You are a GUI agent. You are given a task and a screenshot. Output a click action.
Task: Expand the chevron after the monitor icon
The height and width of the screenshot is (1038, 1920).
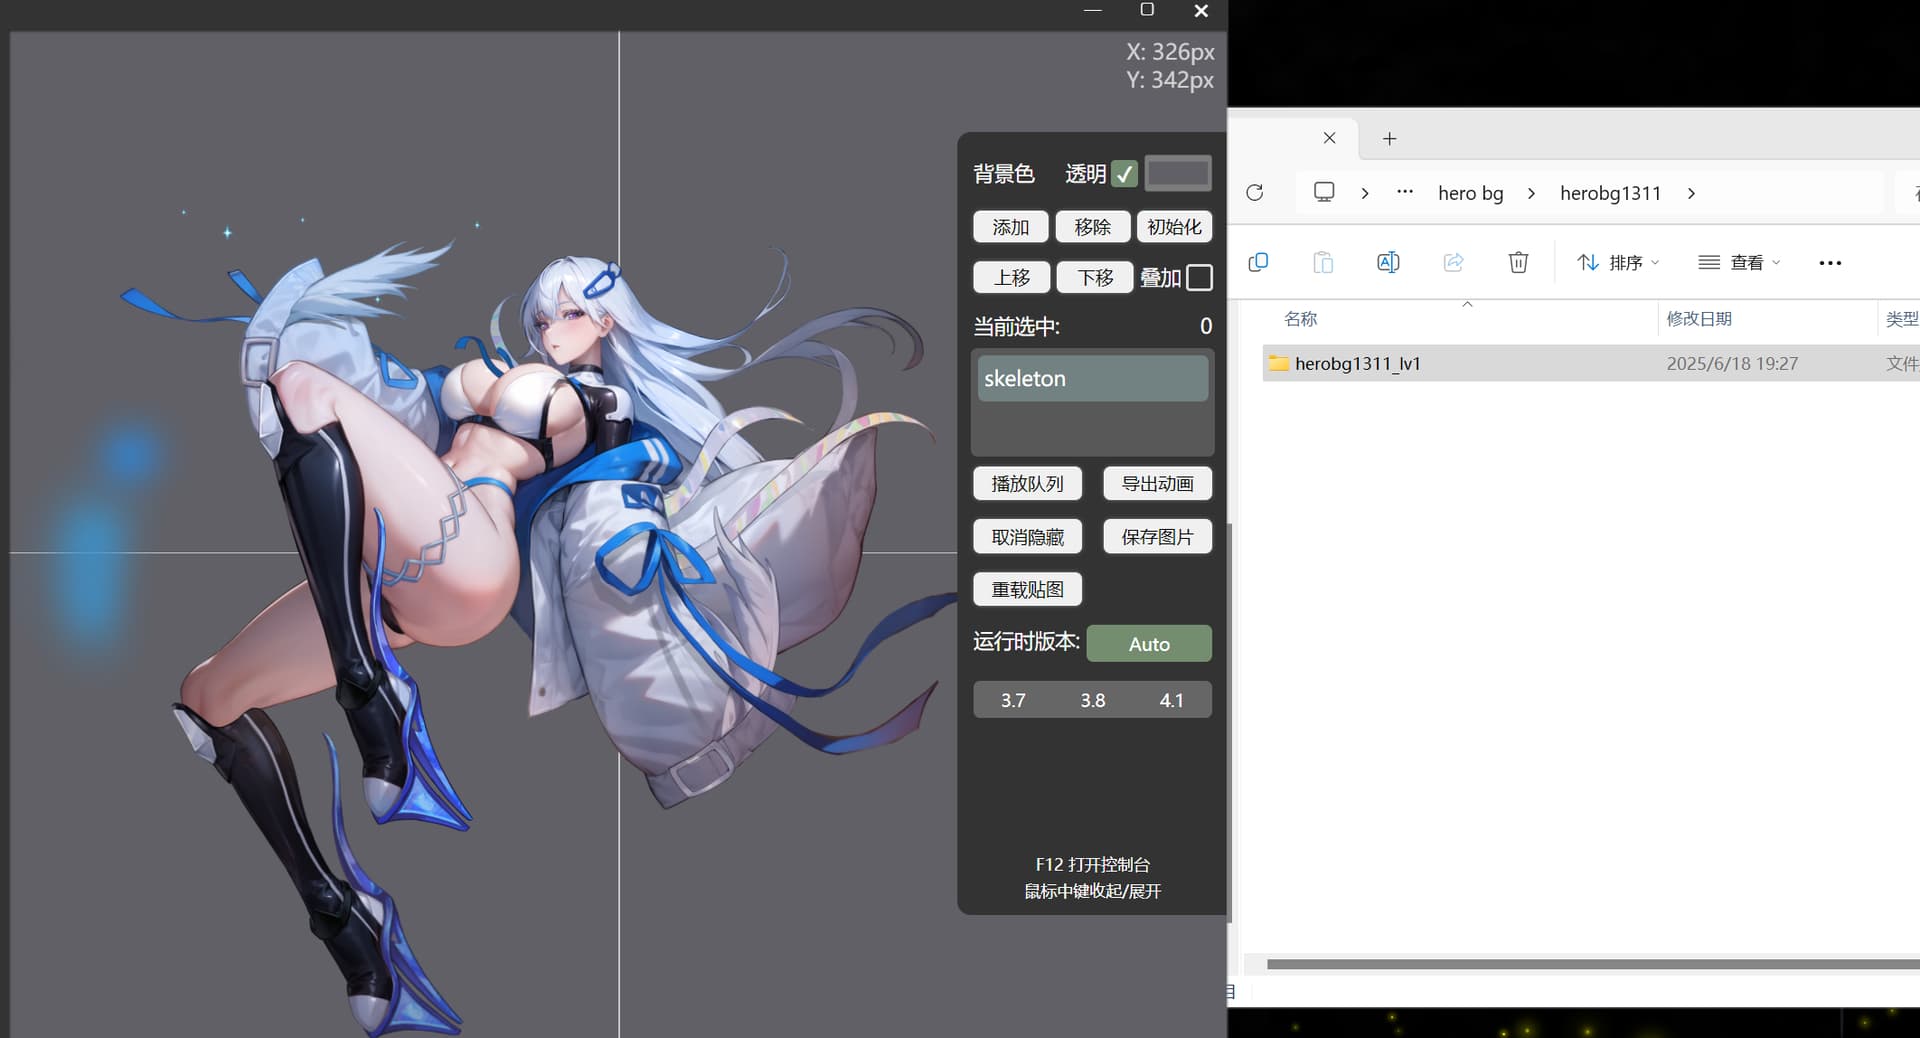pos(1365,193)
